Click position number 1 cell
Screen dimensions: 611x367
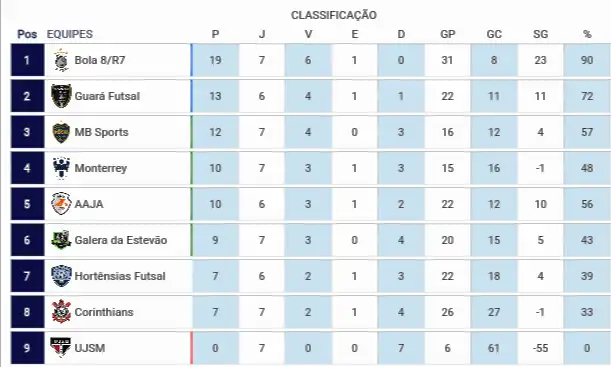pos(27,60)
